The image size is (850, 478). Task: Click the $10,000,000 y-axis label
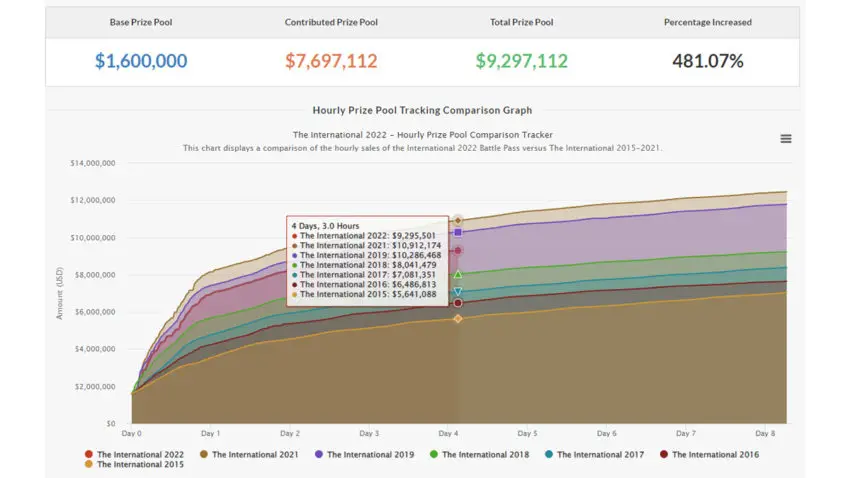pos(93,238)
